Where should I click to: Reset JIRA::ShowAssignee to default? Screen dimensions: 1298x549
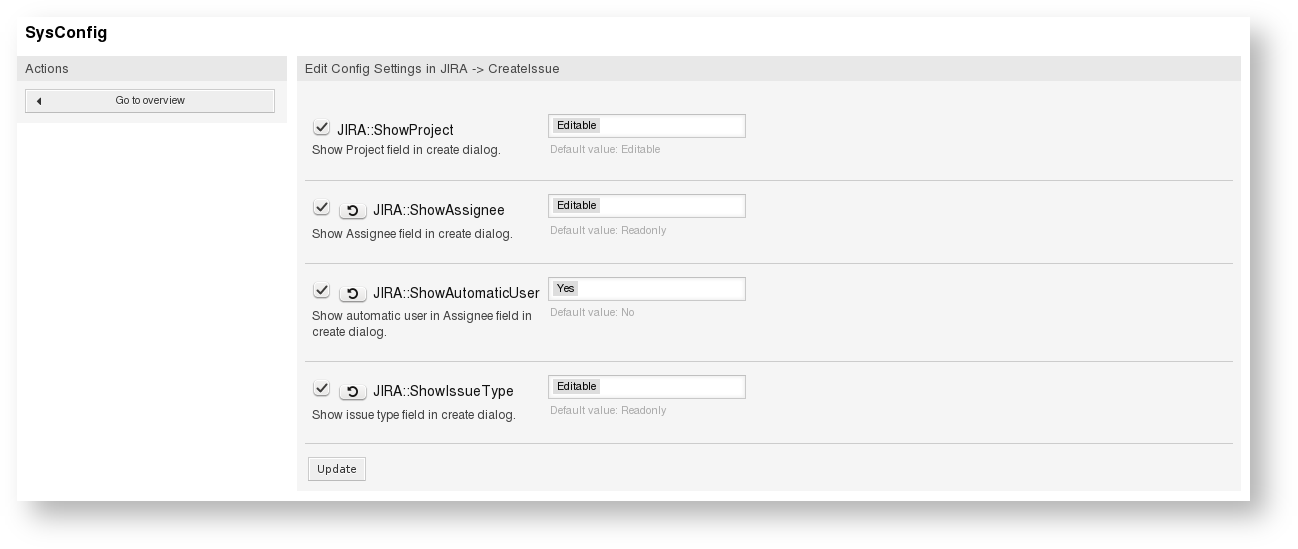[352, 210]
